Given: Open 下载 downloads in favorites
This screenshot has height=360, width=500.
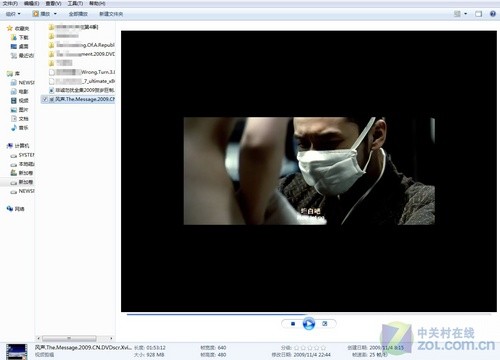Looking at the screenshot, I should pos(20,37).
